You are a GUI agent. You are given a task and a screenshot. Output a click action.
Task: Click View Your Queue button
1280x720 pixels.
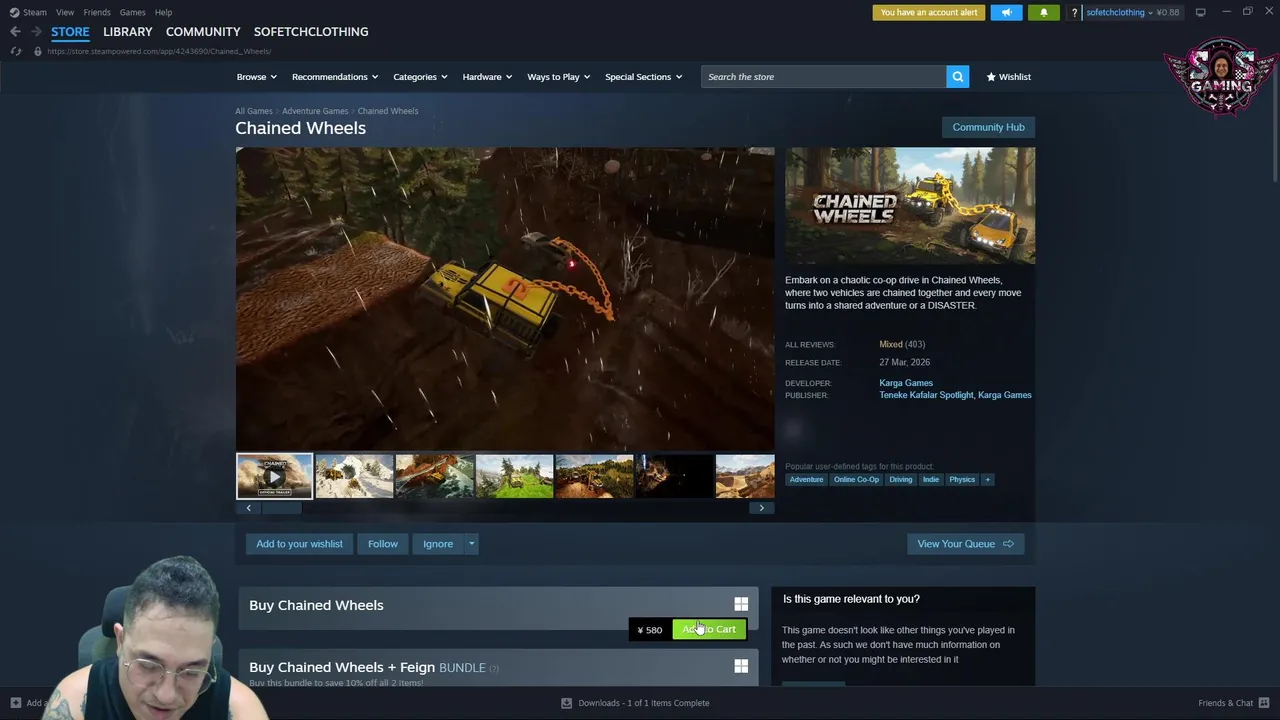[965, 544]
